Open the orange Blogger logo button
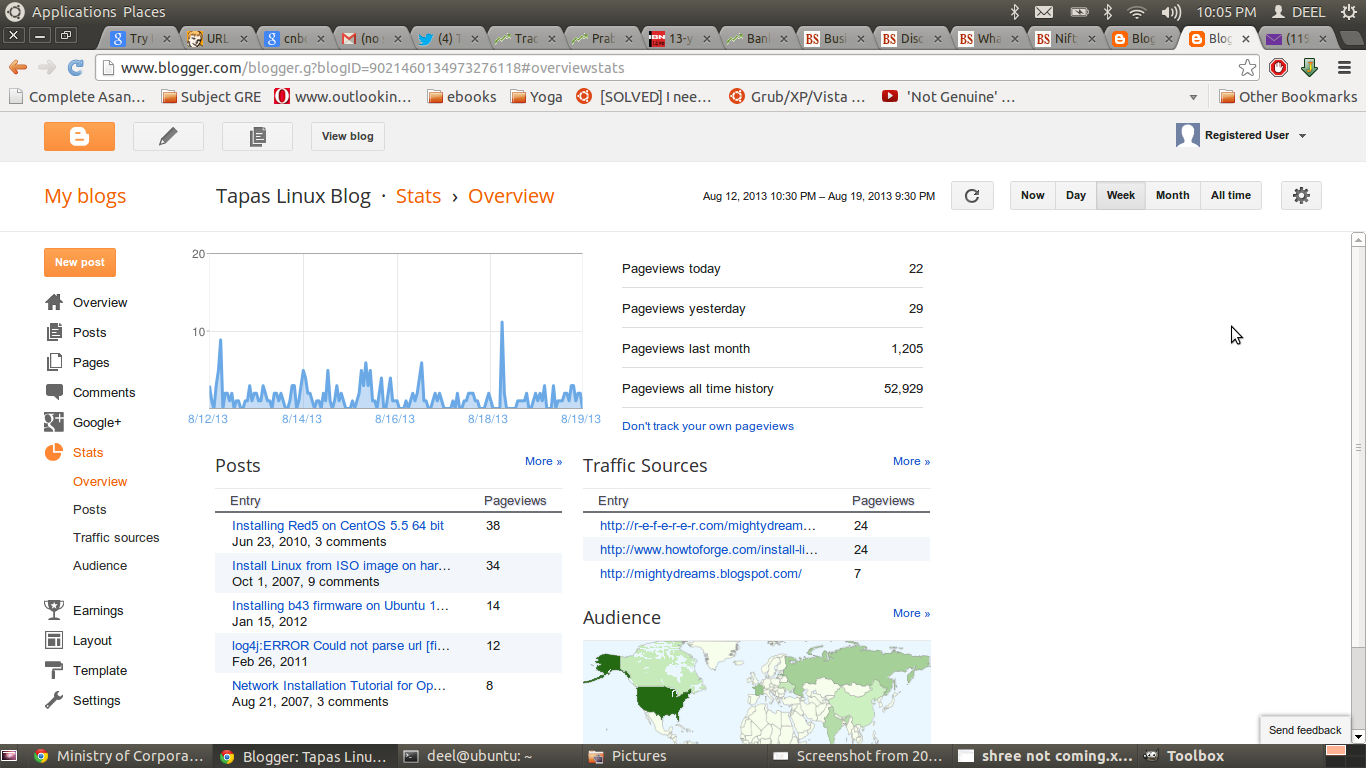Image resolution: width=1366 pixels, height=768 pixels. pyautogui.click(x=79, y=136)
